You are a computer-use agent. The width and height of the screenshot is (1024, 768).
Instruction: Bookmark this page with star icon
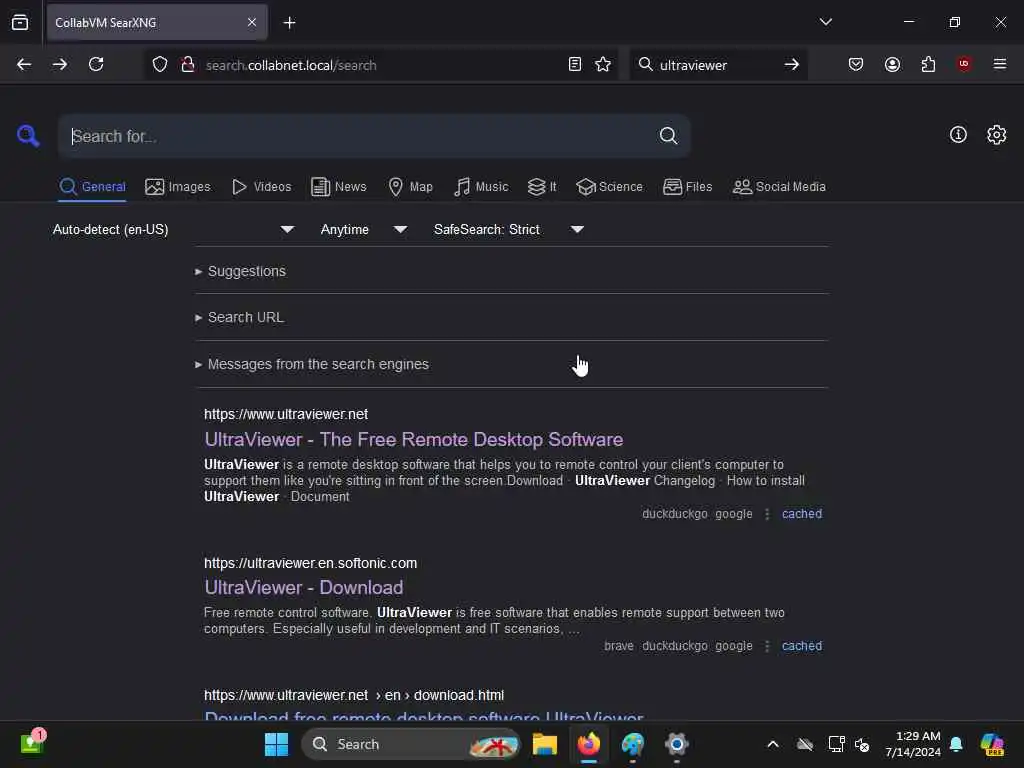[603, 64]
